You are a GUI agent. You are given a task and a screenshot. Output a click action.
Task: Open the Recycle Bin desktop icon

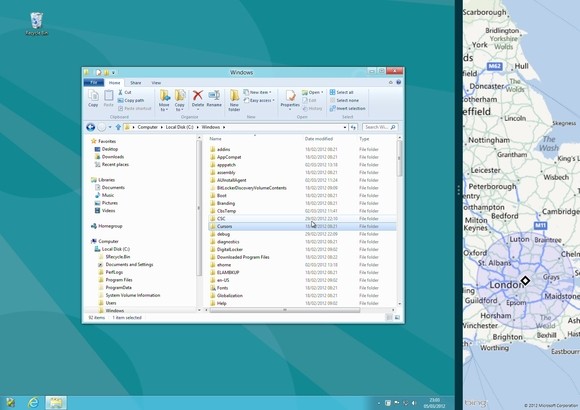[x=37, y=24]
